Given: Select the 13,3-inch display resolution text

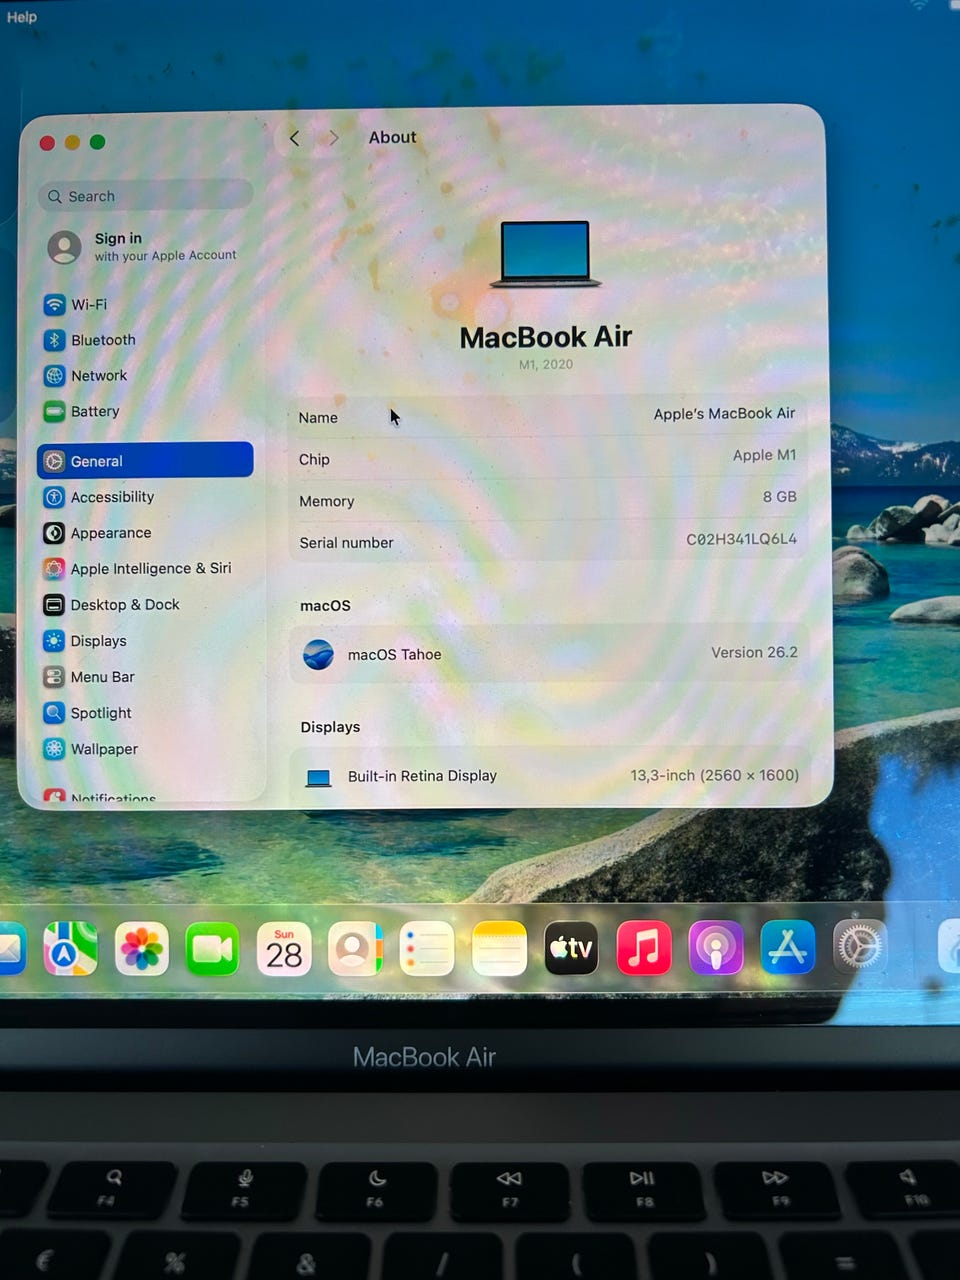Looking at the screenshot, I should pos(714,775).
